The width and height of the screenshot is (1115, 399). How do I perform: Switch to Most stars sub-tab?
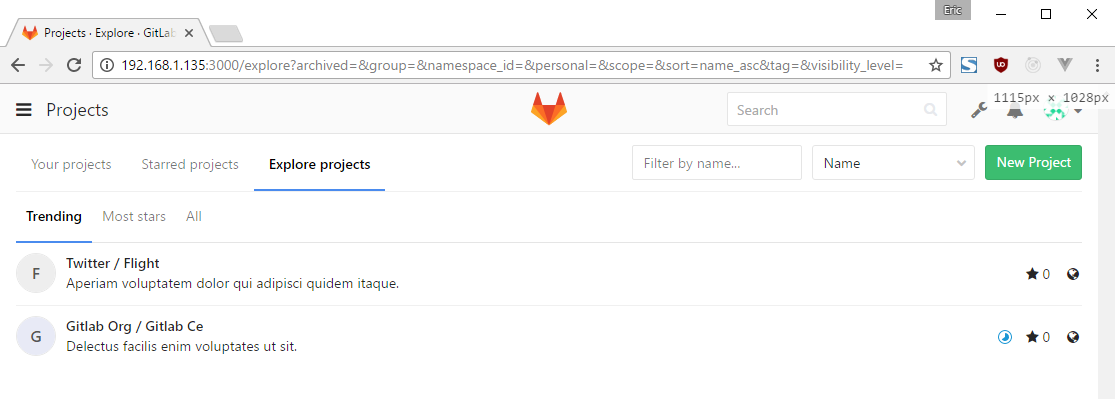tap(134, 216)
